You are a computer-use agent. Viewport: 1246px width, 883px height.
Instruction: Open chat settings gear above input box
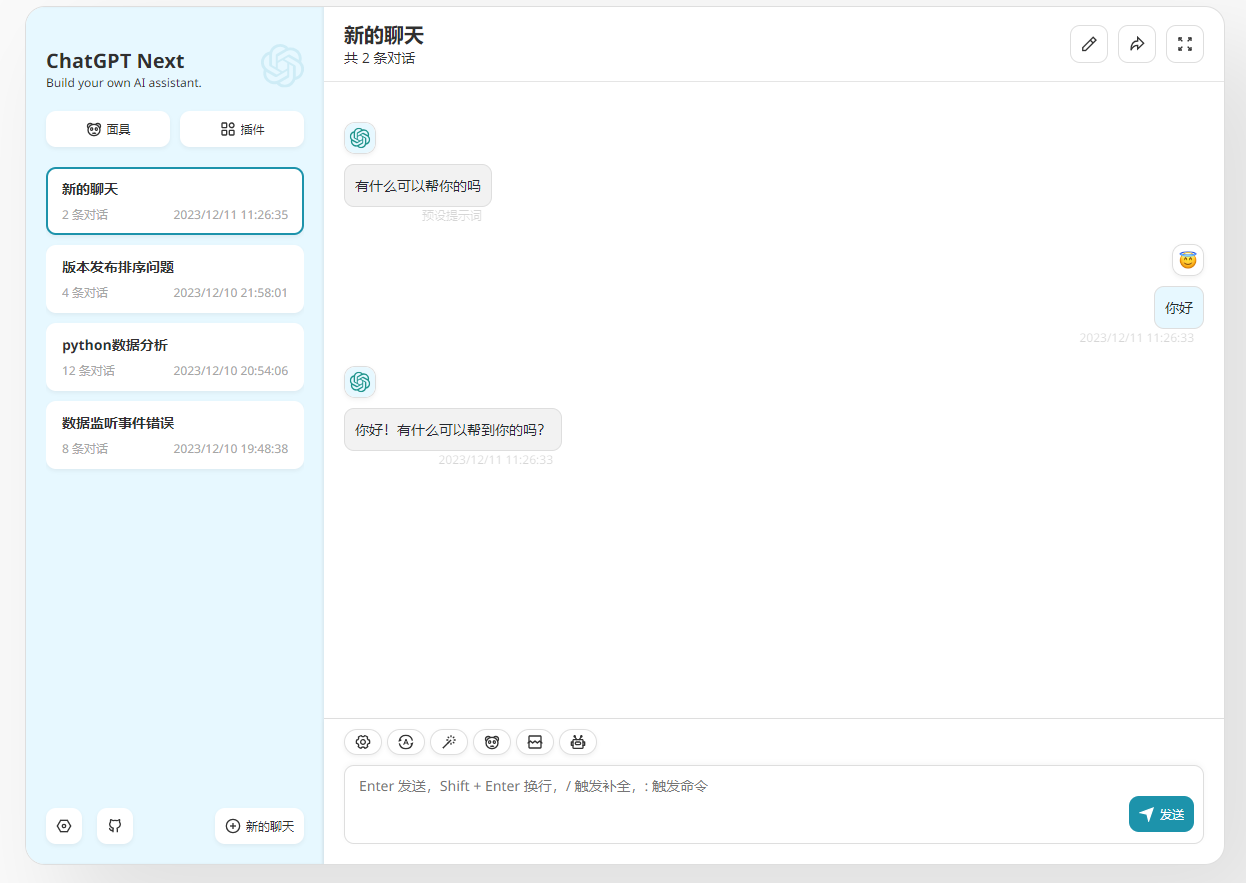(x=363, y=742)
